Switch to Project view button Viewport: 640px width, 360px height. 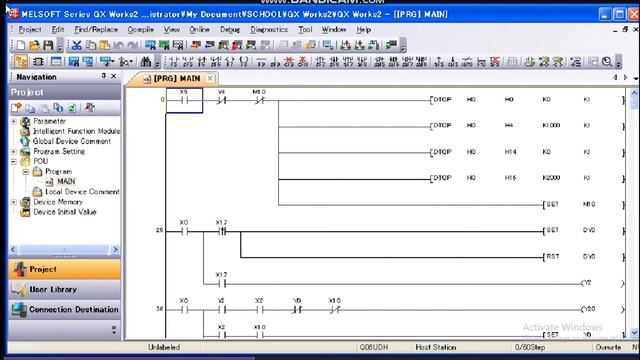[x=64, y=269]
